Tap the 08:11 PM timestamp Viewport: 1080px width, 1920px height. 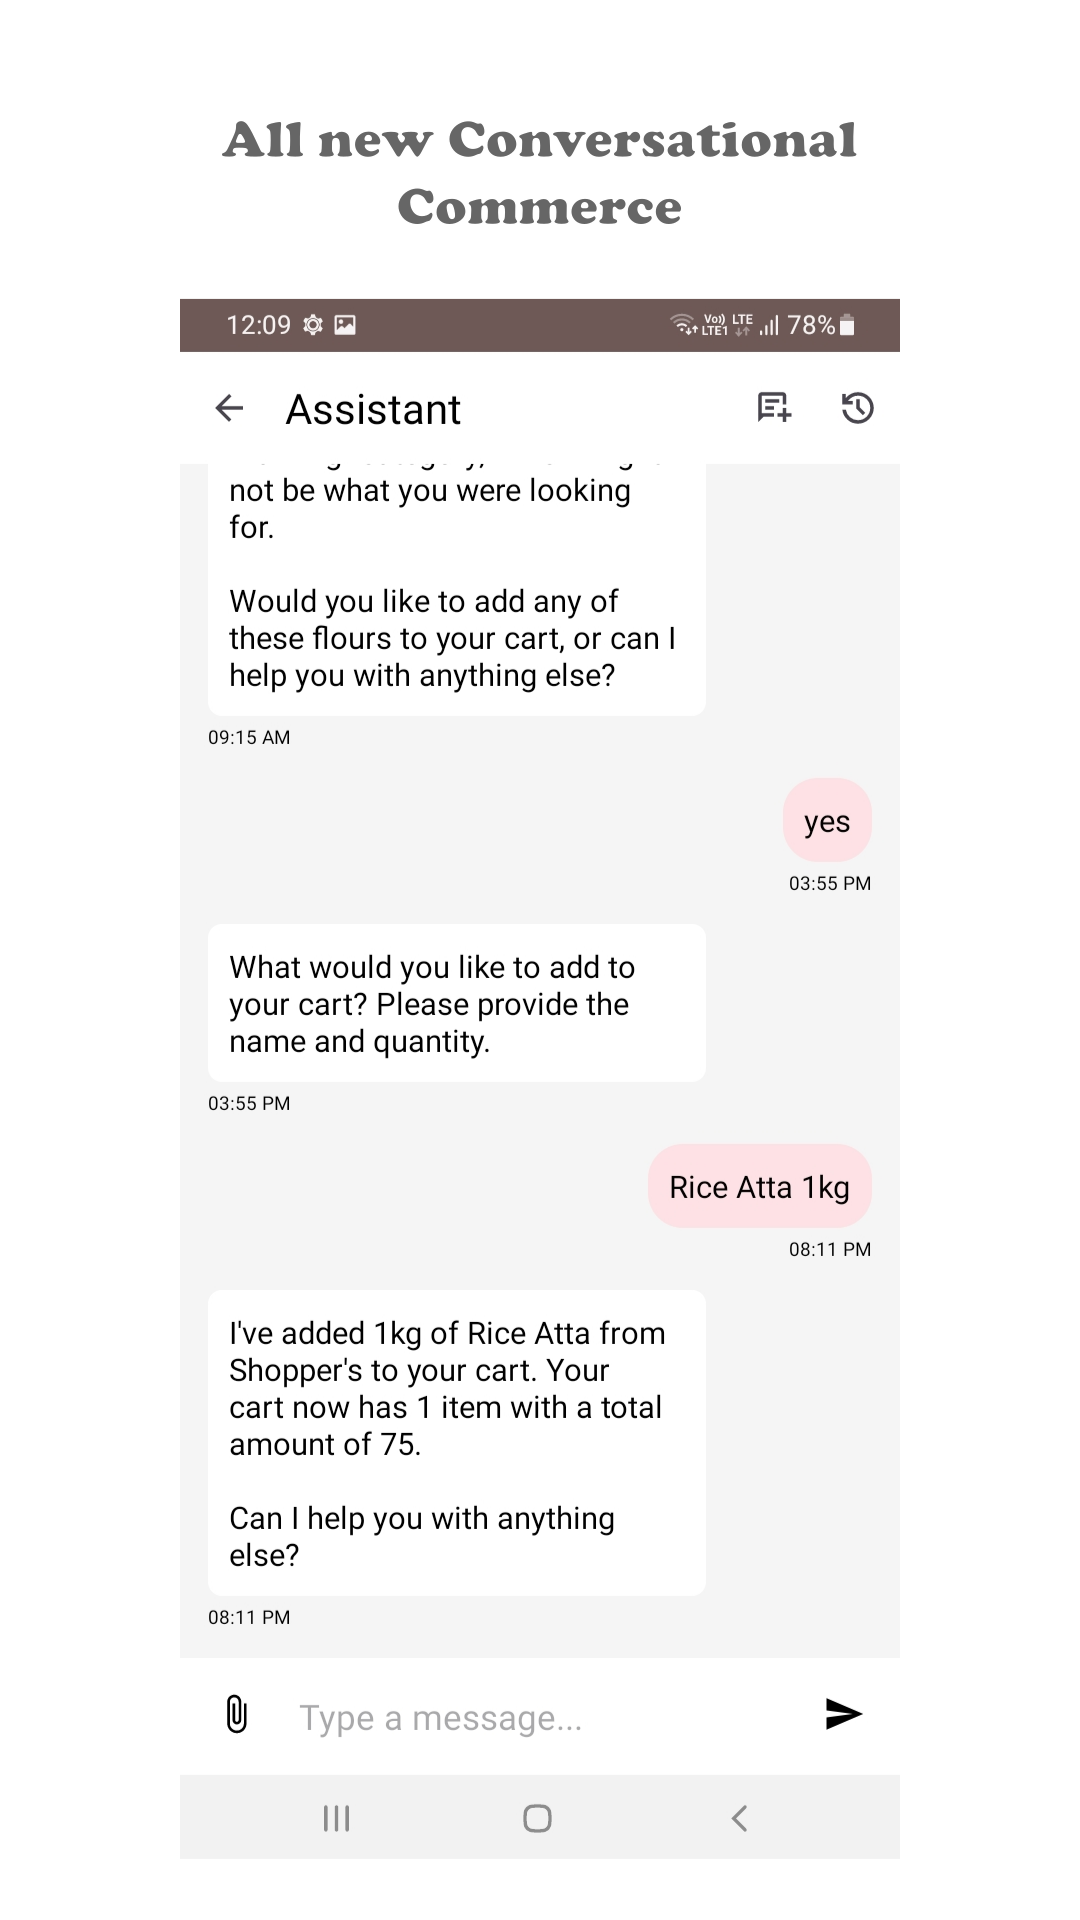[829, 1248]
